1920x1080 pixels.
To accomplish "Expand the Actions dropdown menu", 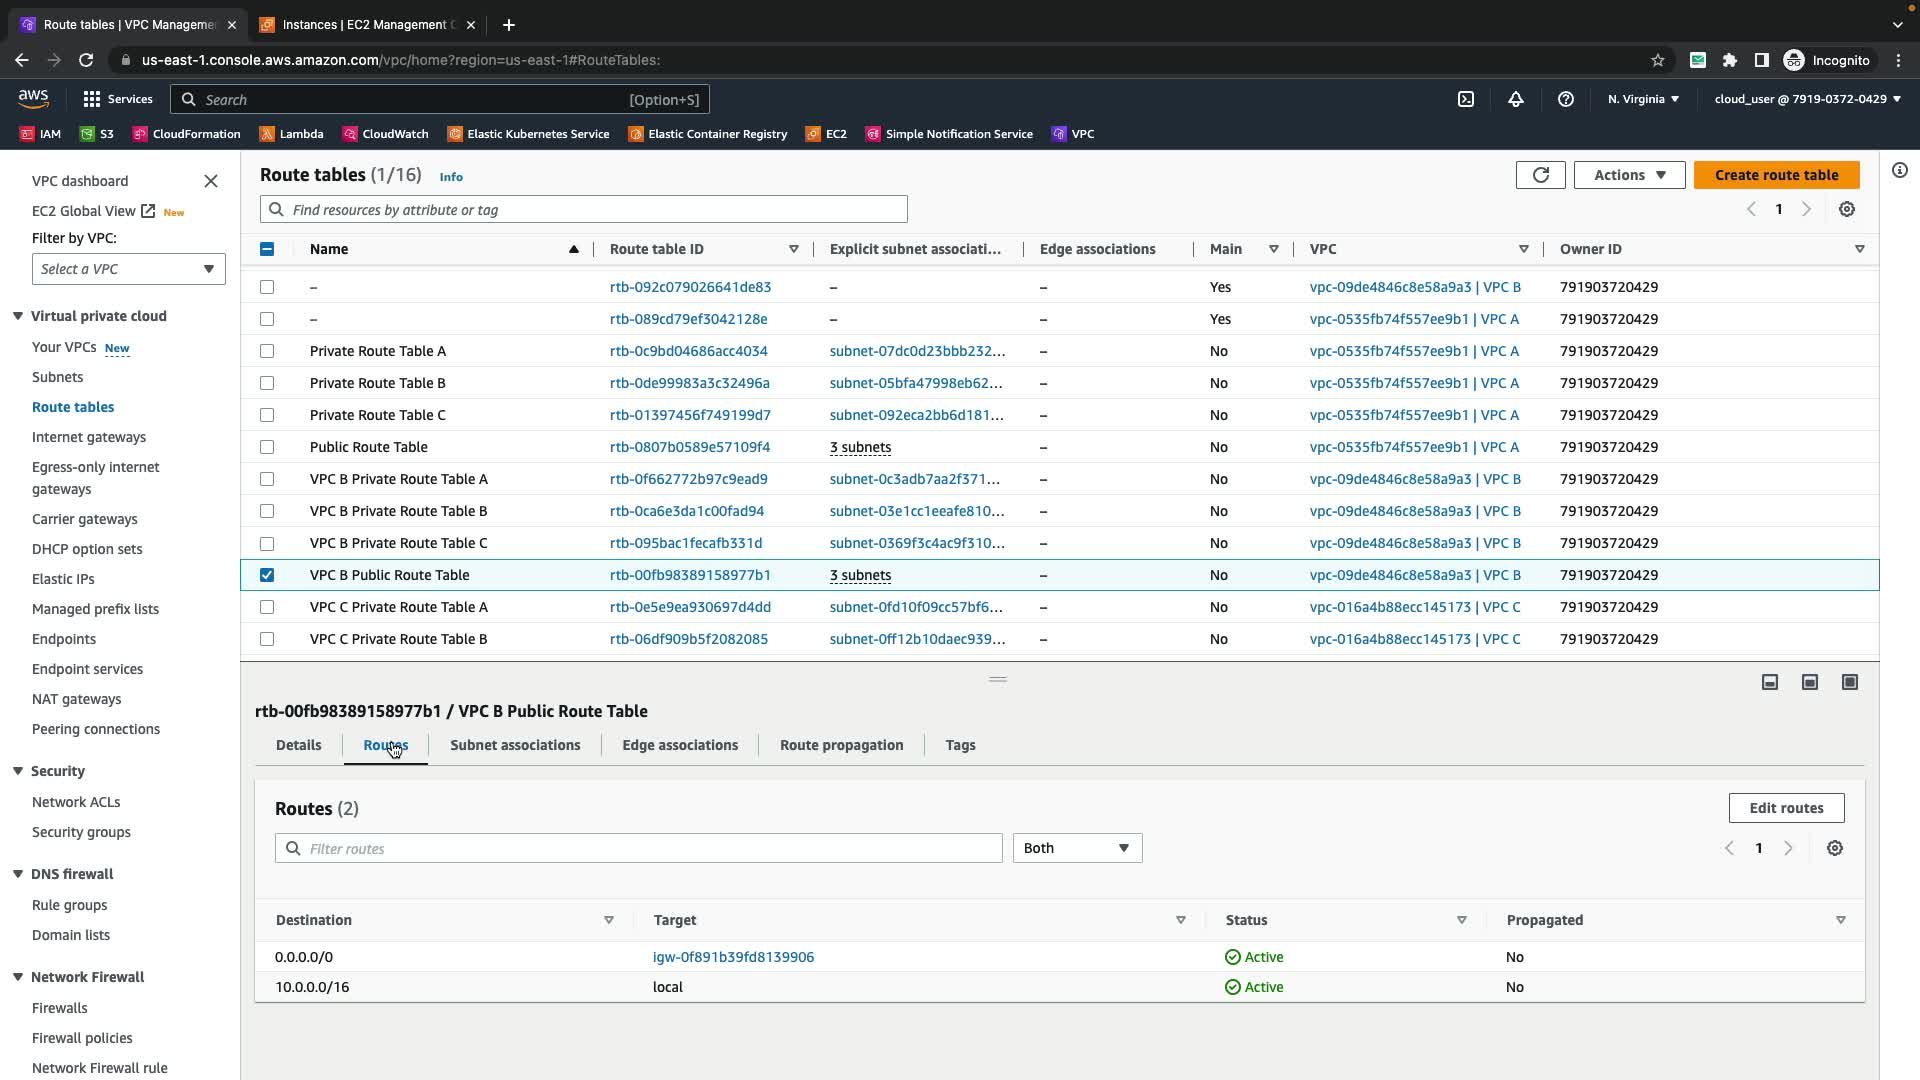I will pyautogui.click(x=1629, y=175).
